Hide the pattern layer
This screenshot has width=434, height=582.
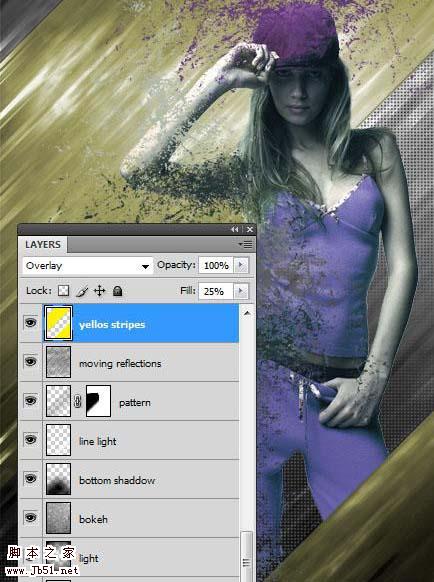(30, 401)
